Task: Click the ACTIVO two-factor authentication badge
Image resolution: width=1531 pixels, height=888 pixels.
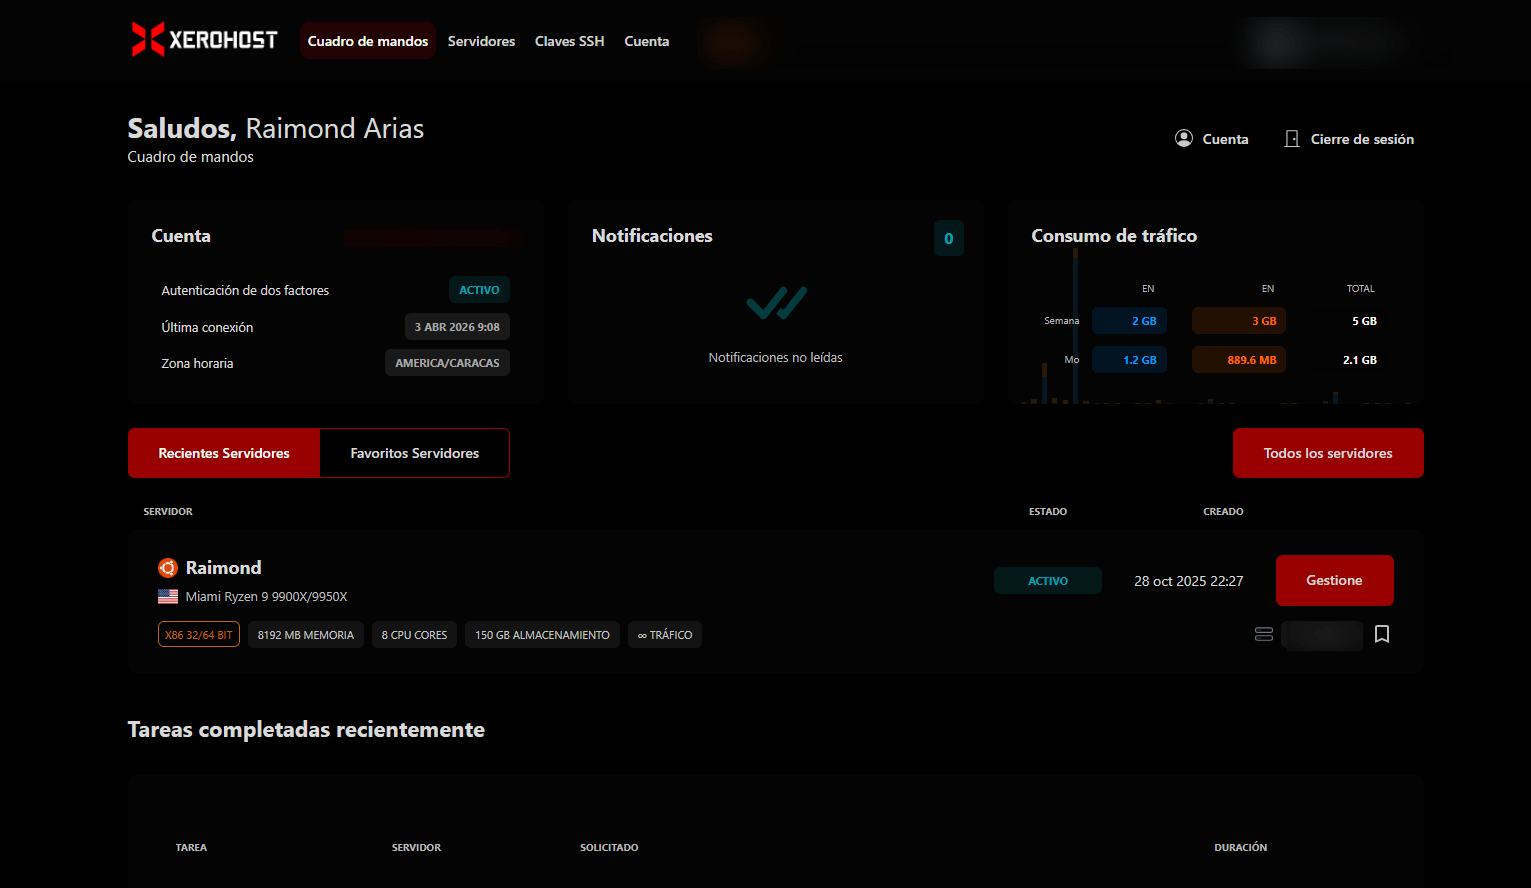Action: [x=479, y=290]
